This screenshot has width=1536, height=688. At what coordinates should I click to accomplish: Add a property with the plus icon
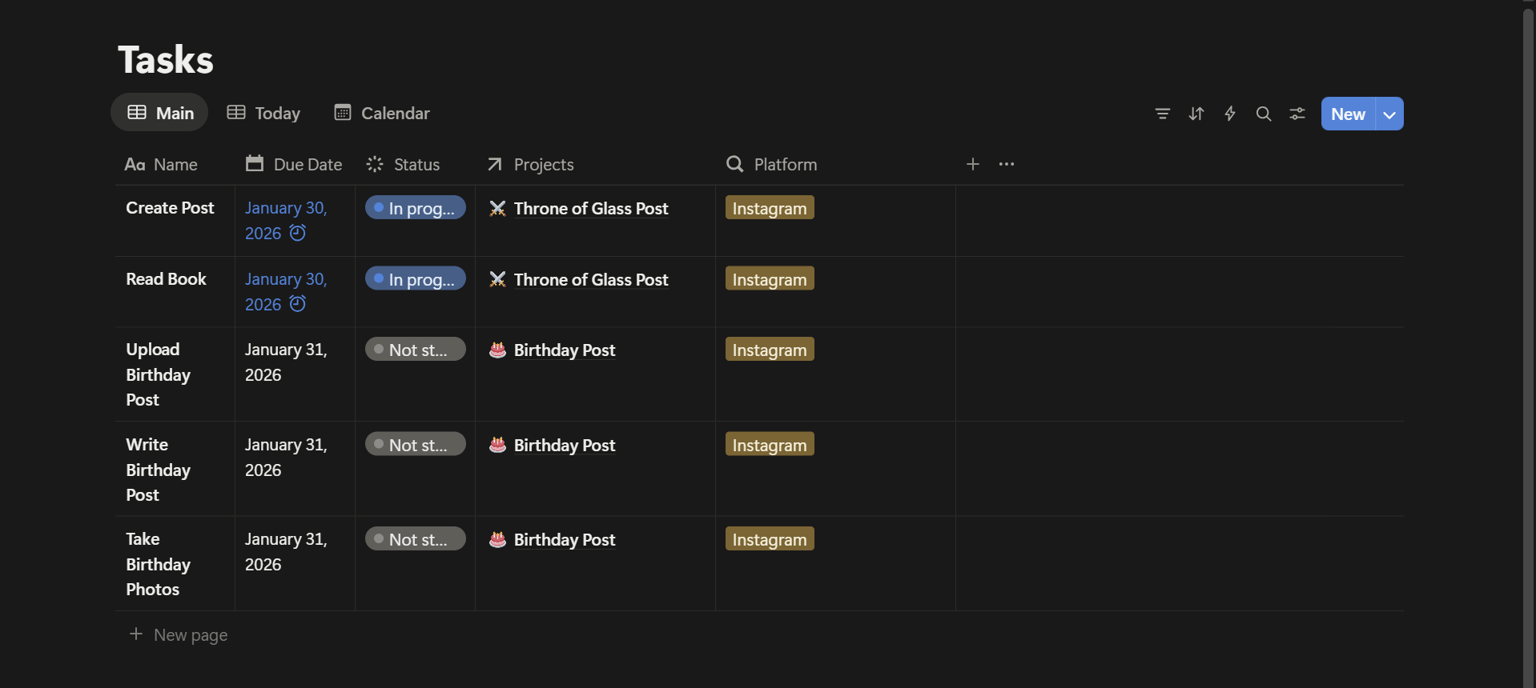click(972, 164)
